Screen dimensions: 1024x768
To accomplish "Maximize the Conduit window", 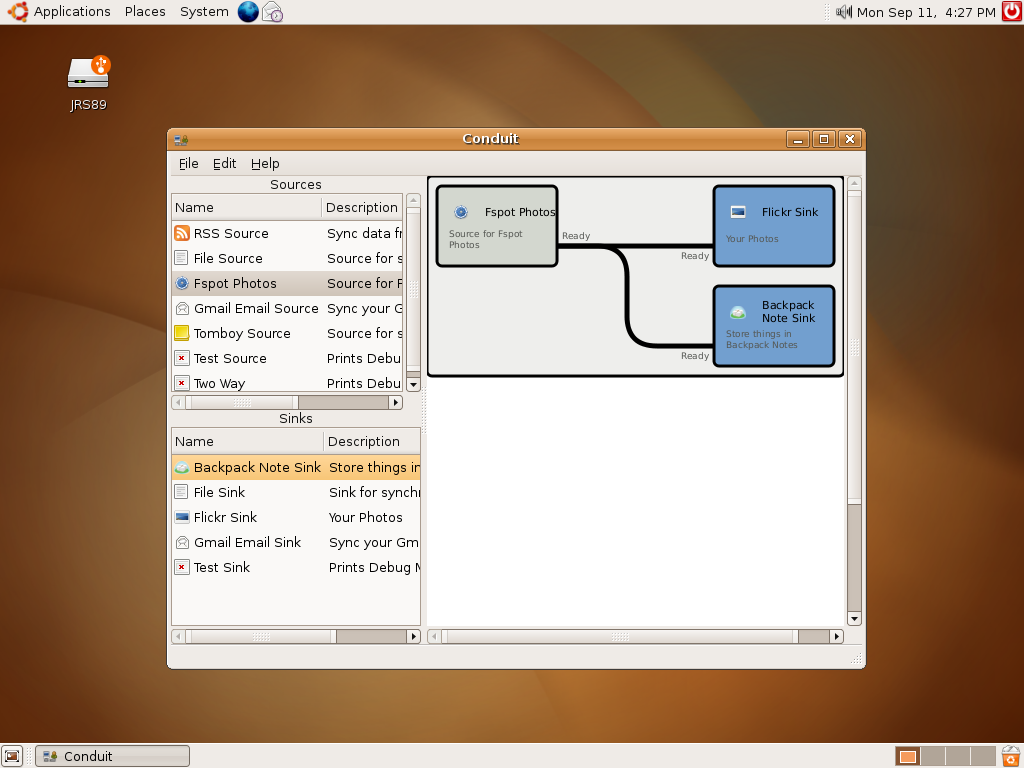I will 824,139.
